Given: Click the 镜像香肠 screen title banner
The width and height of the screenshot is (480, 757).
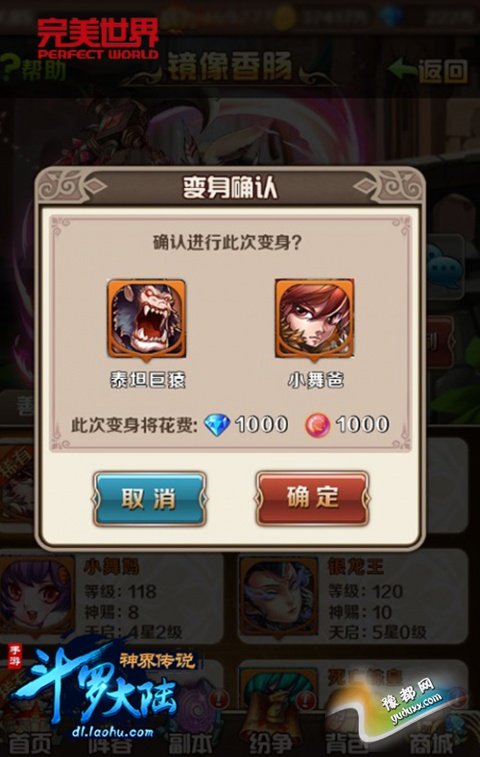Looking at the screenshot, I should point(230,68).
